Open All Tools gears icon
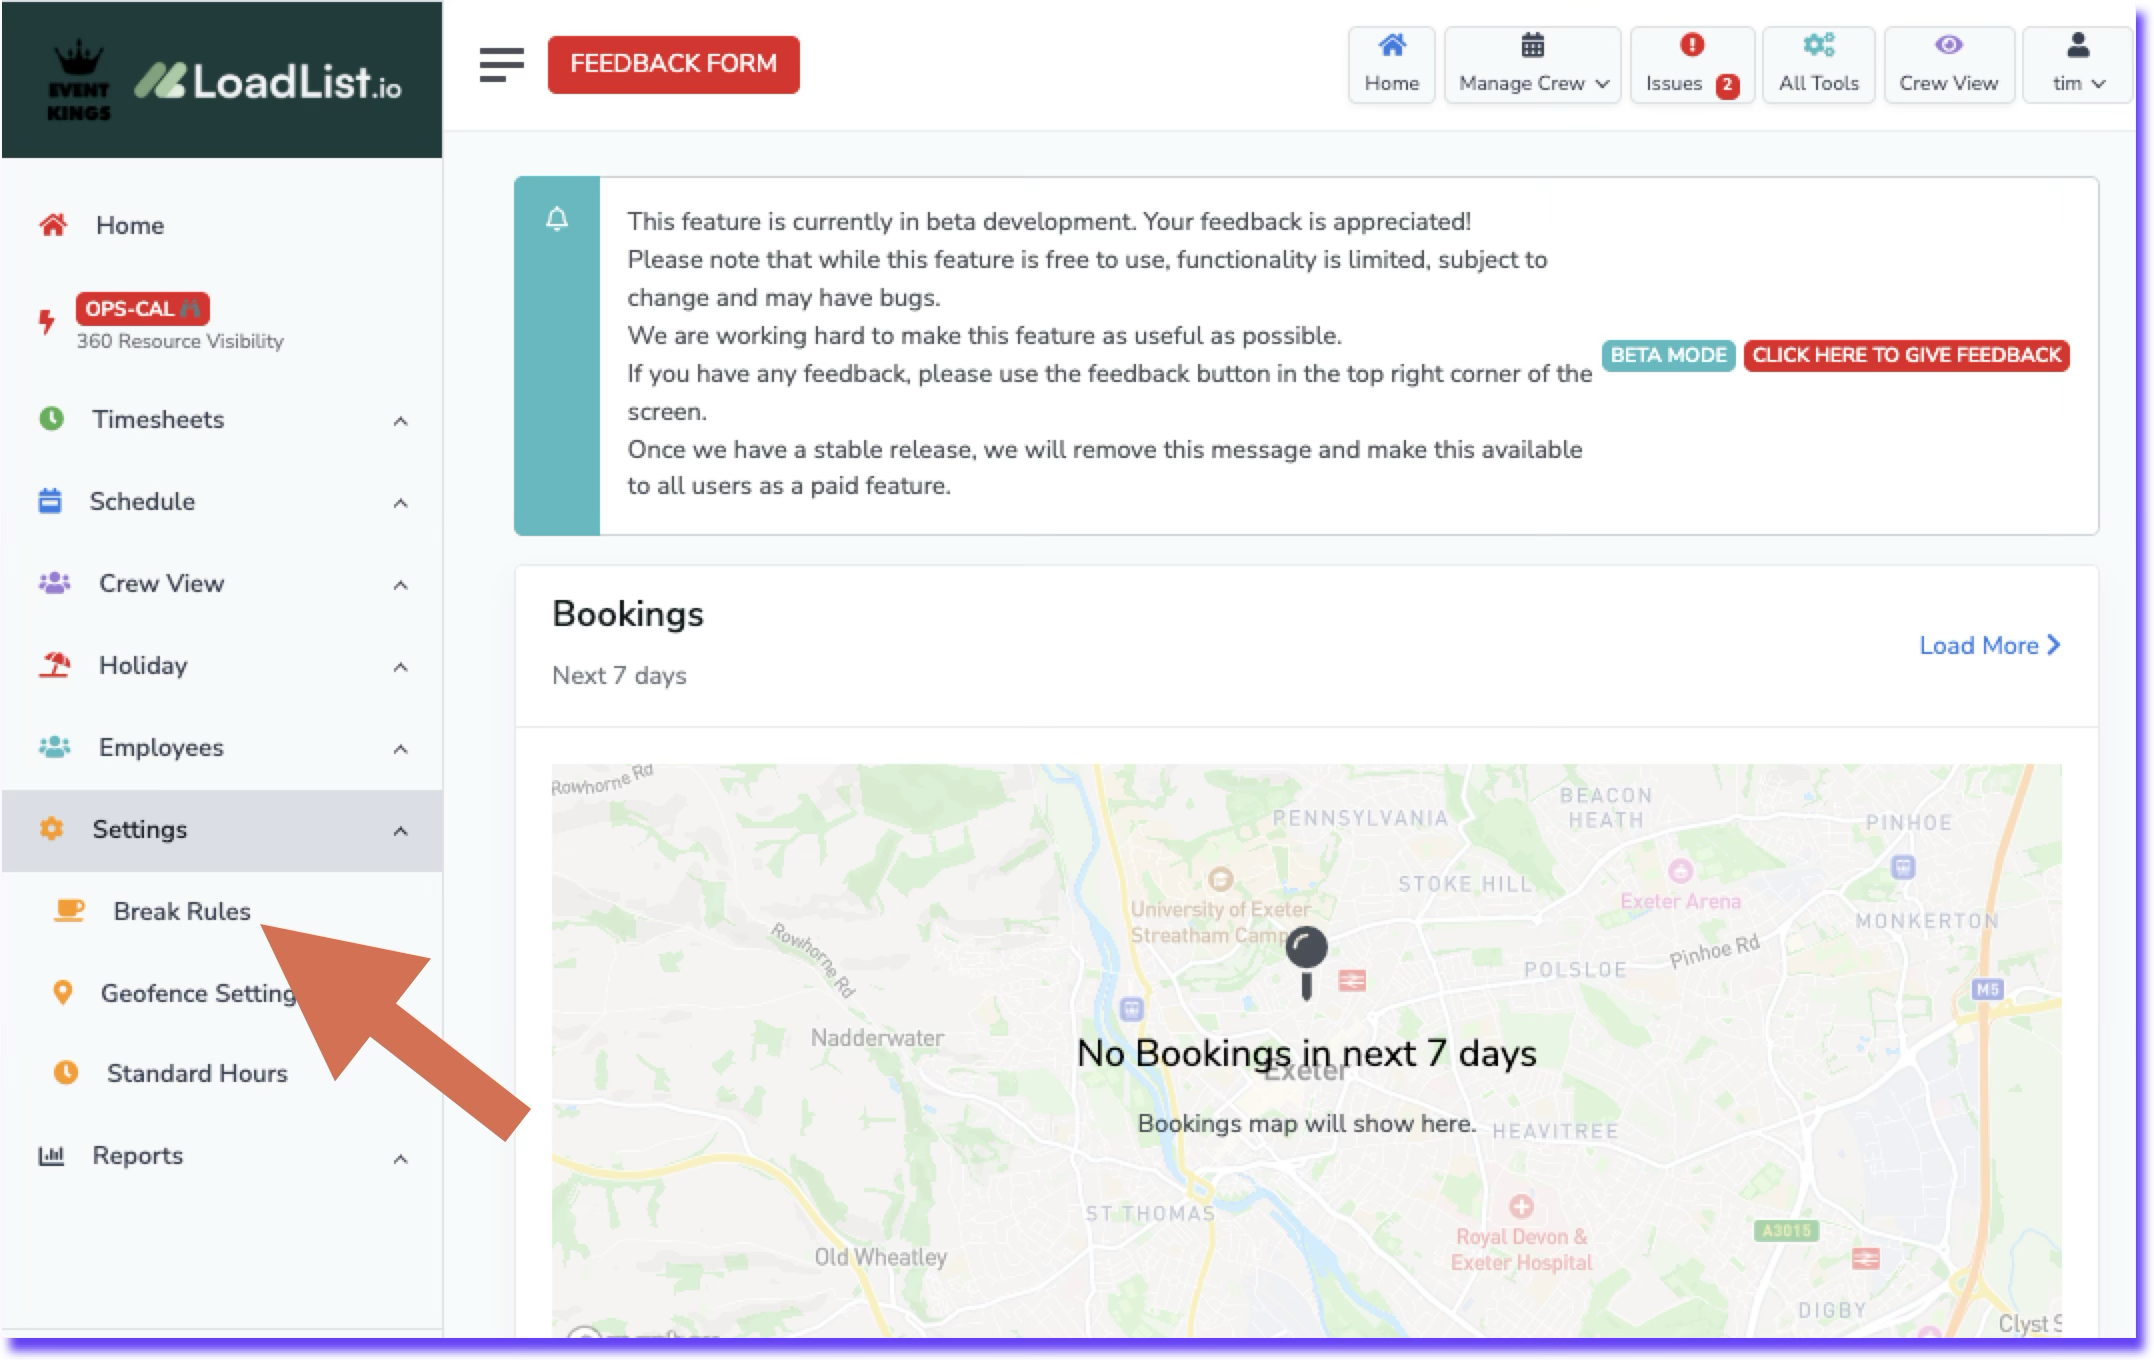The image size is (2154, 1360). point(1818,45)
